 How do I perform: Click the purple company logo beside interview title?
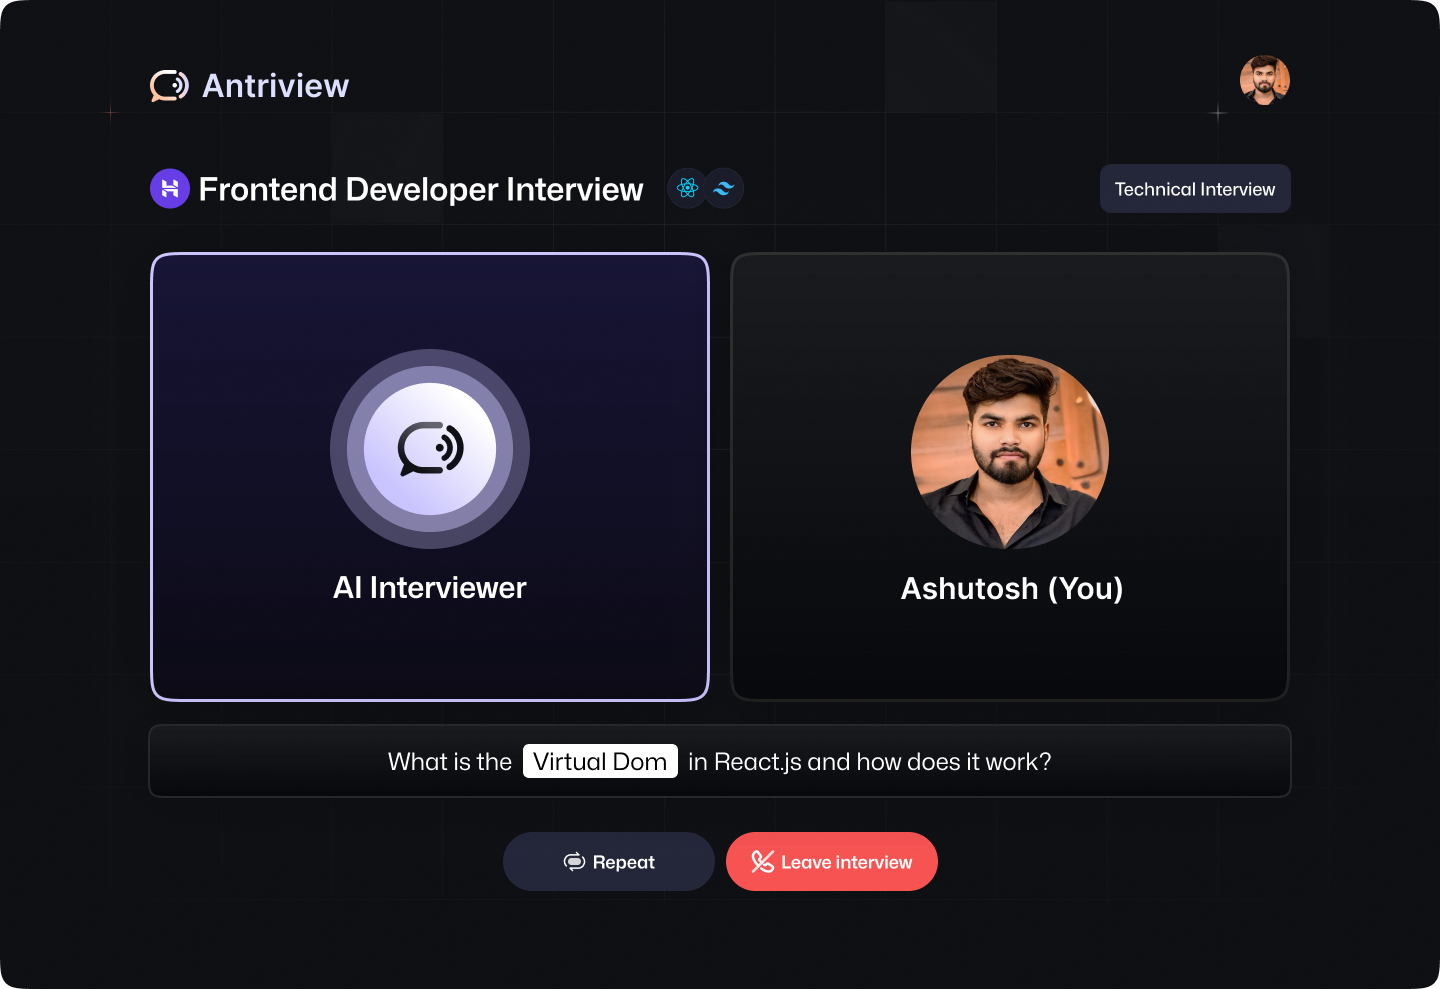point(170,188)
